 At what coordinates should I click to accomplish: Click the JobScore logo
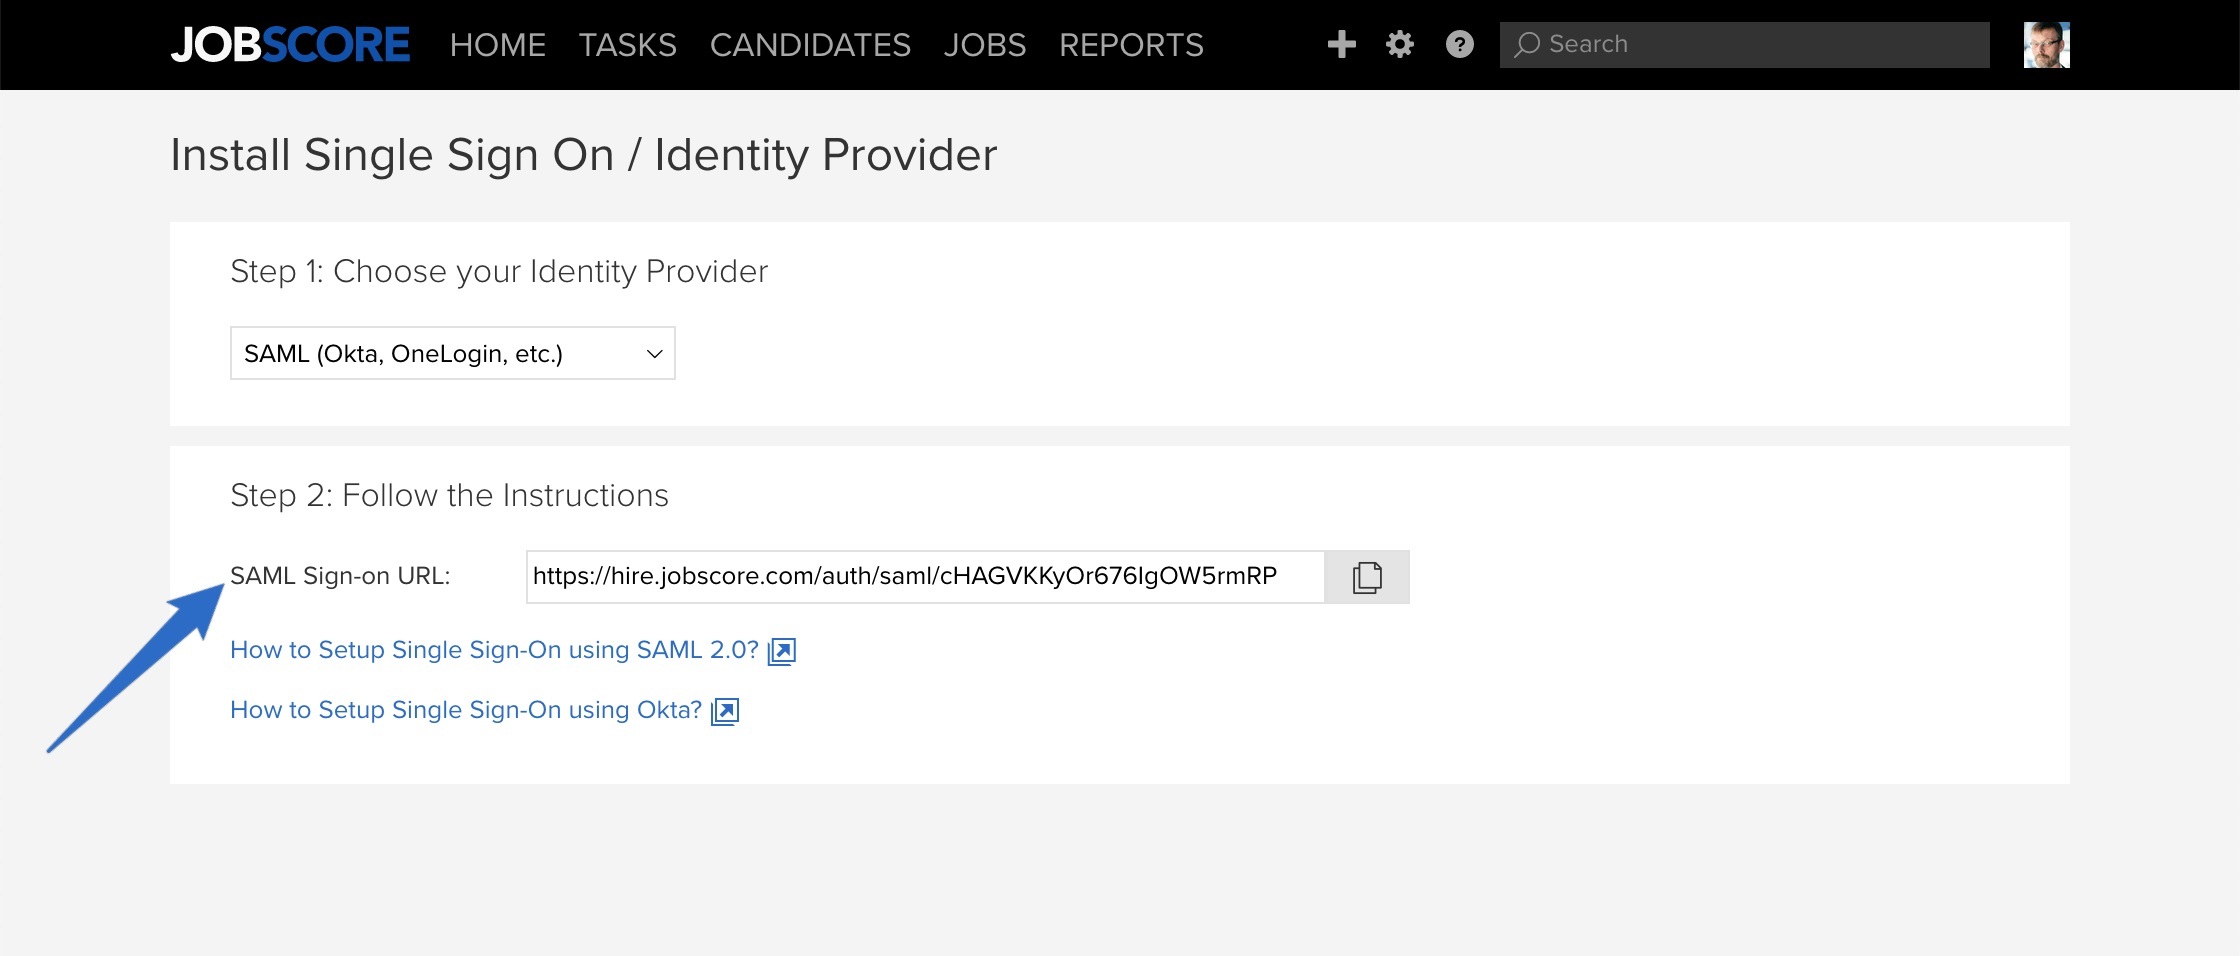(x=290, y=45)
